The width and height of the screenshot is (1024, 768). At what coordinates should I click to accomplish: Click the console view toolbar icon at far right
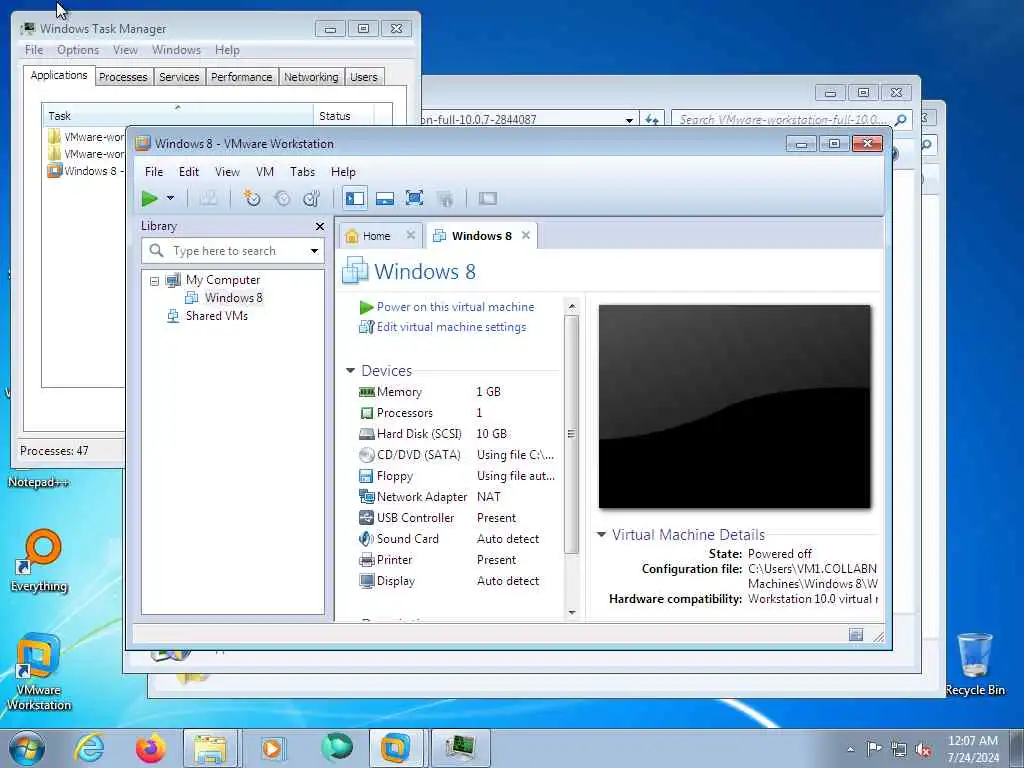488,198
